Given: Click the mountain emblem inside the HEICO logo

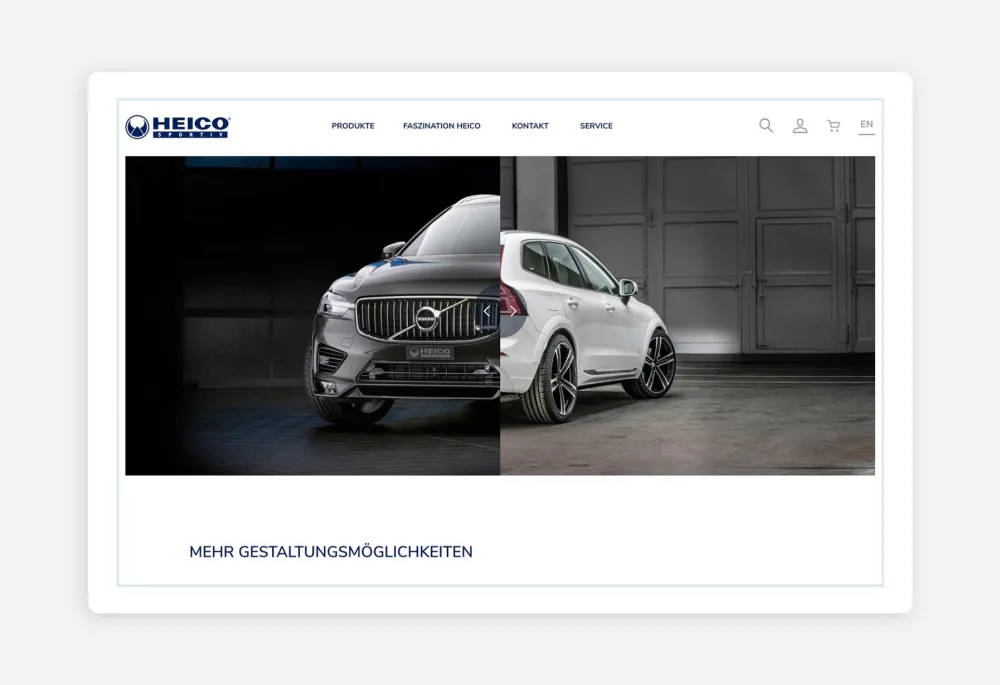Looking at the screenshot, I should pos(139,124).
